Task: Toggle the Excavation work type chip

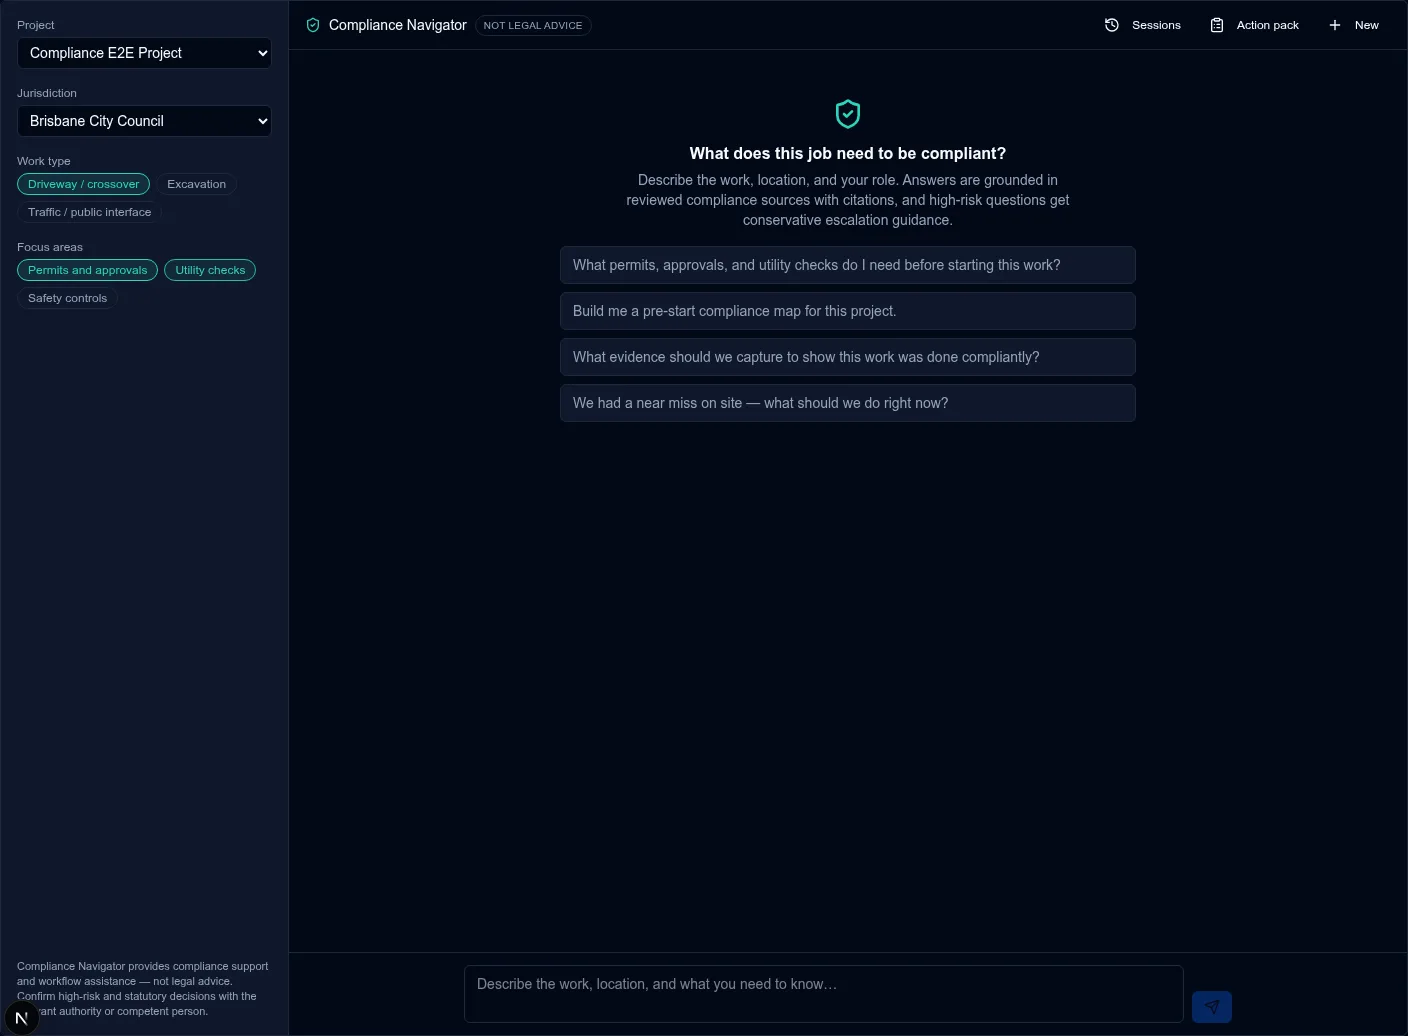Action: coord(196,184)
